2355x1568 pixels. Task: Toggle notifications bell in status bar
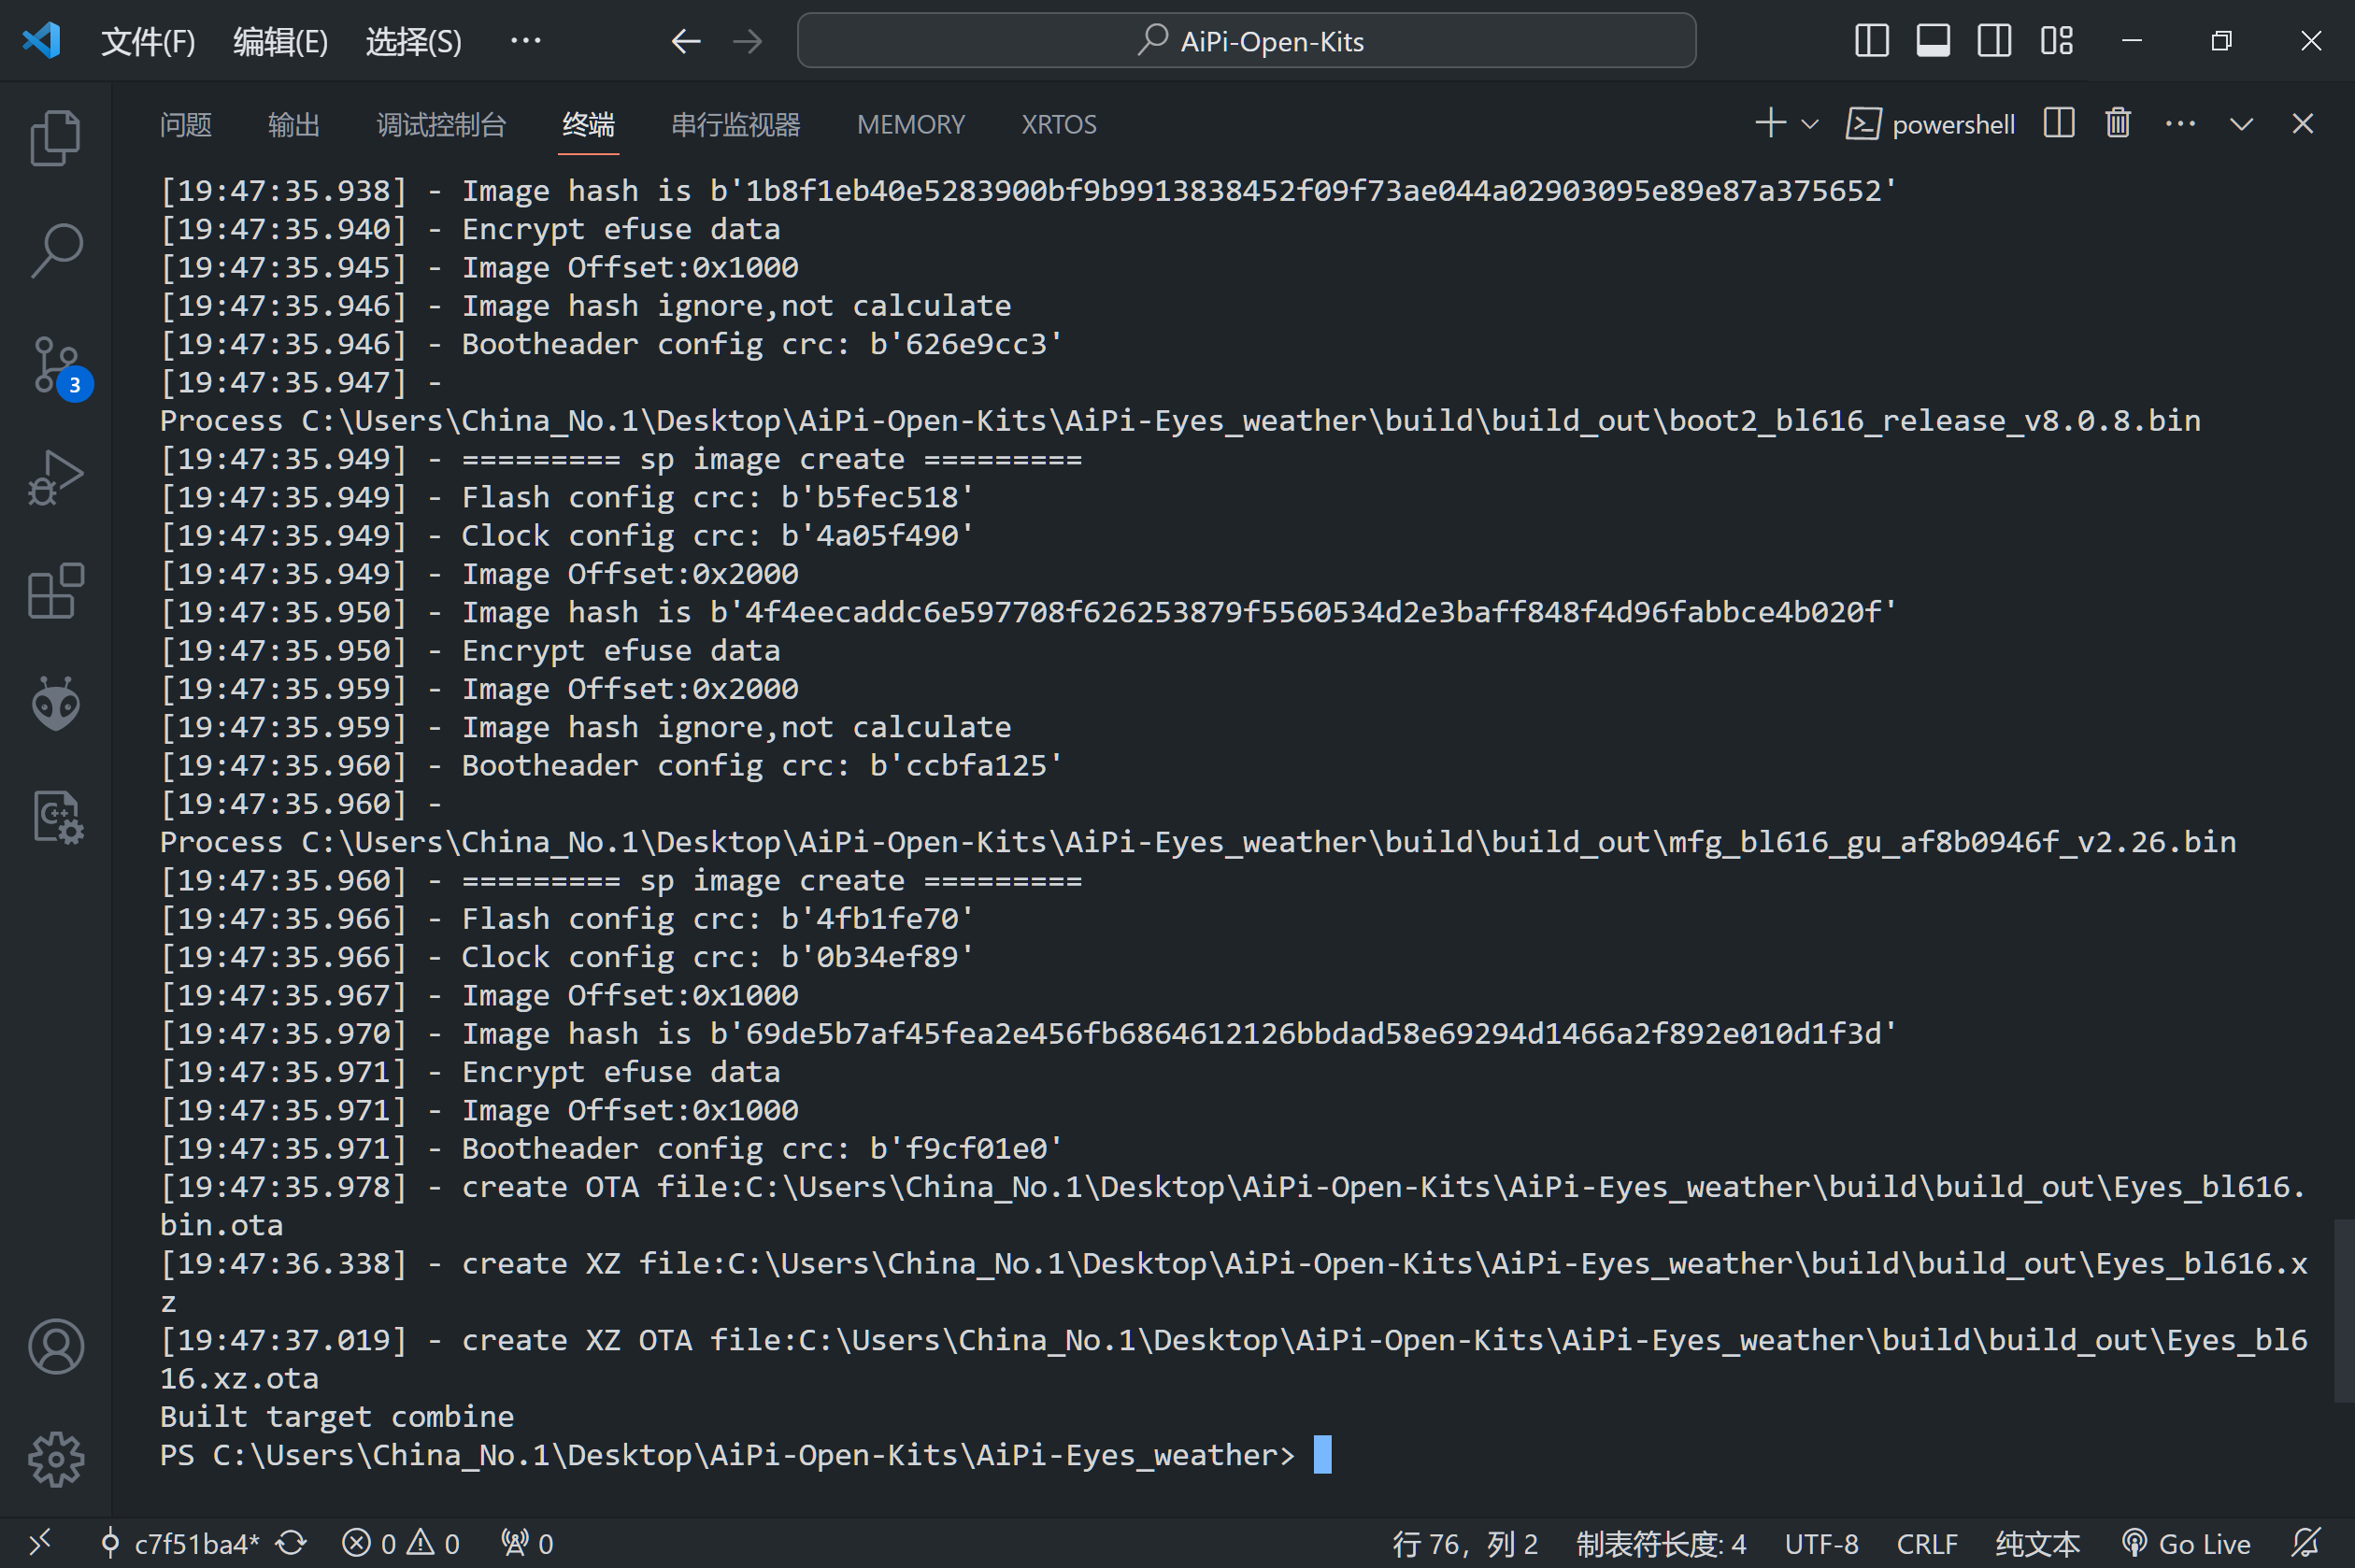coord(2306,1544)
